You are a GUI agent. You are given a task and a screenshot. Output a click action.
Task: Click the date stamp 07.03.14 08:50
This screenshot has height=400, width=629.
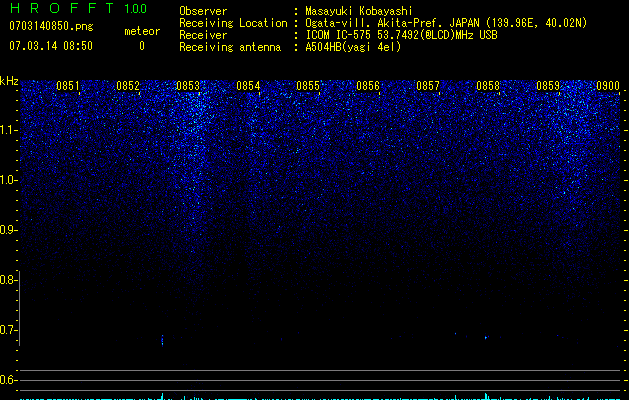click(51, 46)
